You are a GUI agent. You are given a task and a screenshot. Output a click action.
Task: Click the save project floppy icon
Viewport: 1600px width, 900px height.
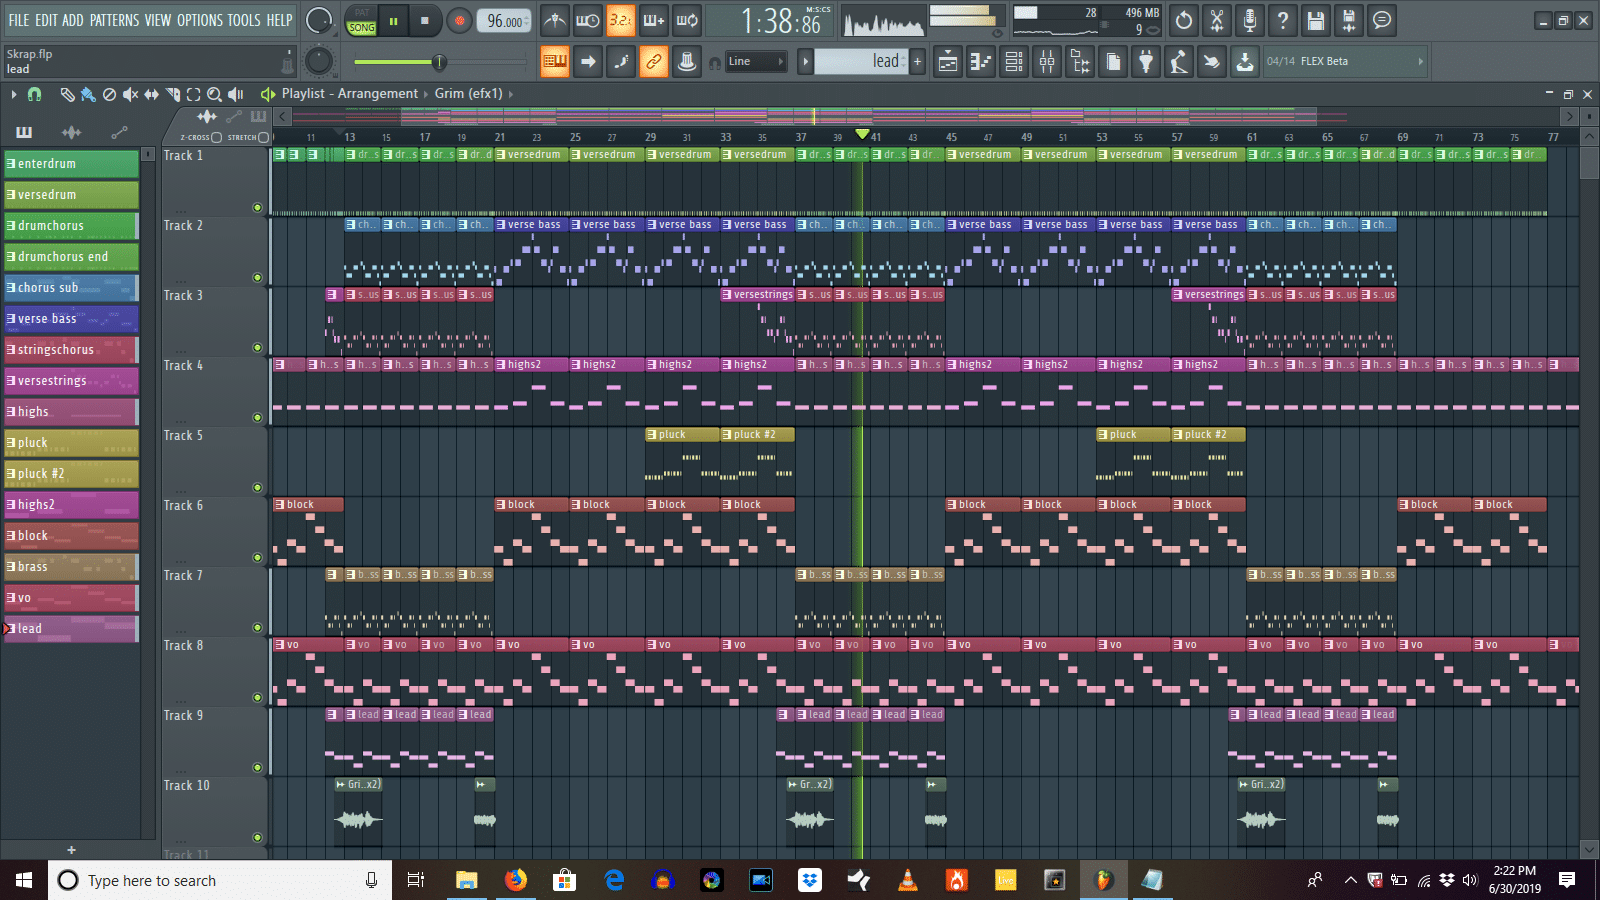(1316, 20)
